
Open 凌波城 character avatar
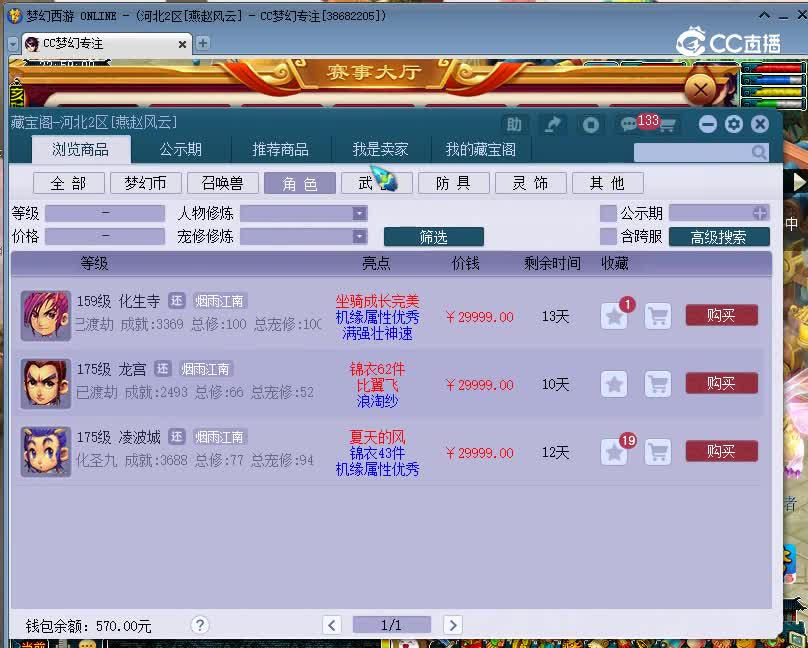45,452
